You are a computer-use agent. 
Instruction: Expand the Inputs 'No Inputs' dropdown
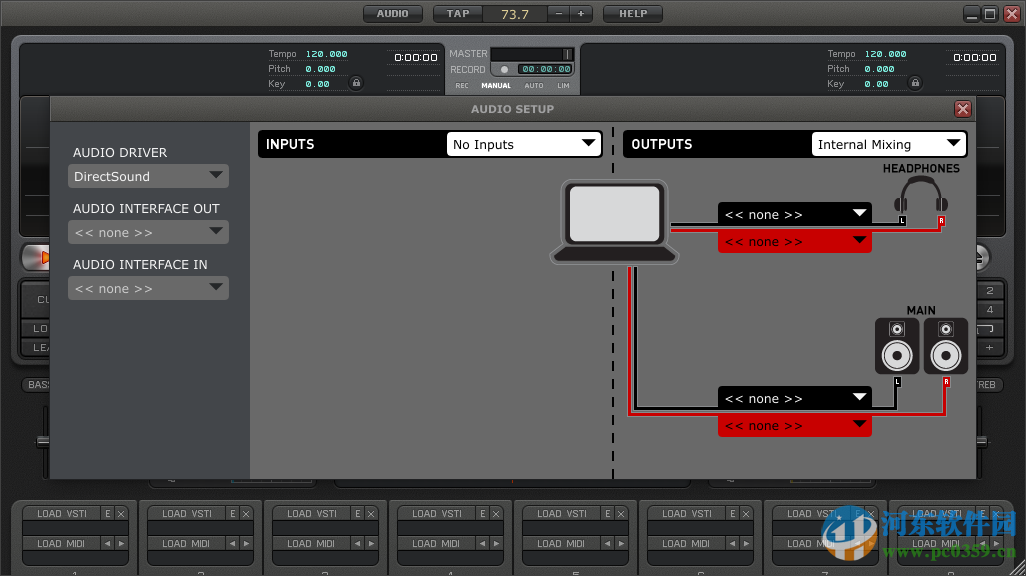coord(523,144)
